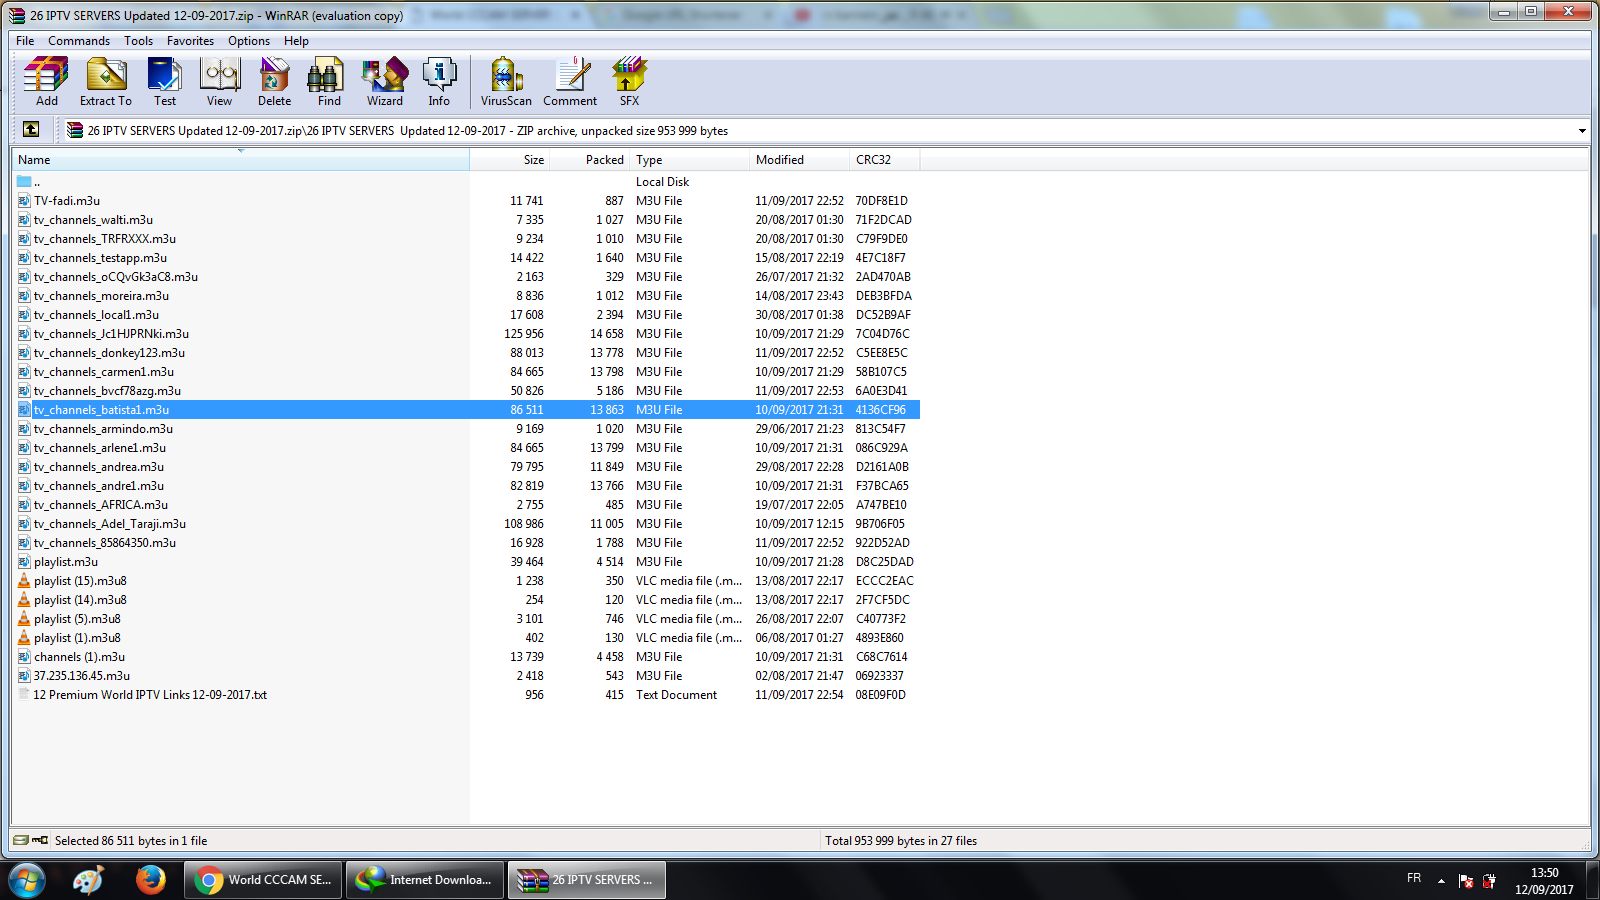Screen dimensions: 1600x900
Task: Sort files by Type column
Action: tap(689, 160)
